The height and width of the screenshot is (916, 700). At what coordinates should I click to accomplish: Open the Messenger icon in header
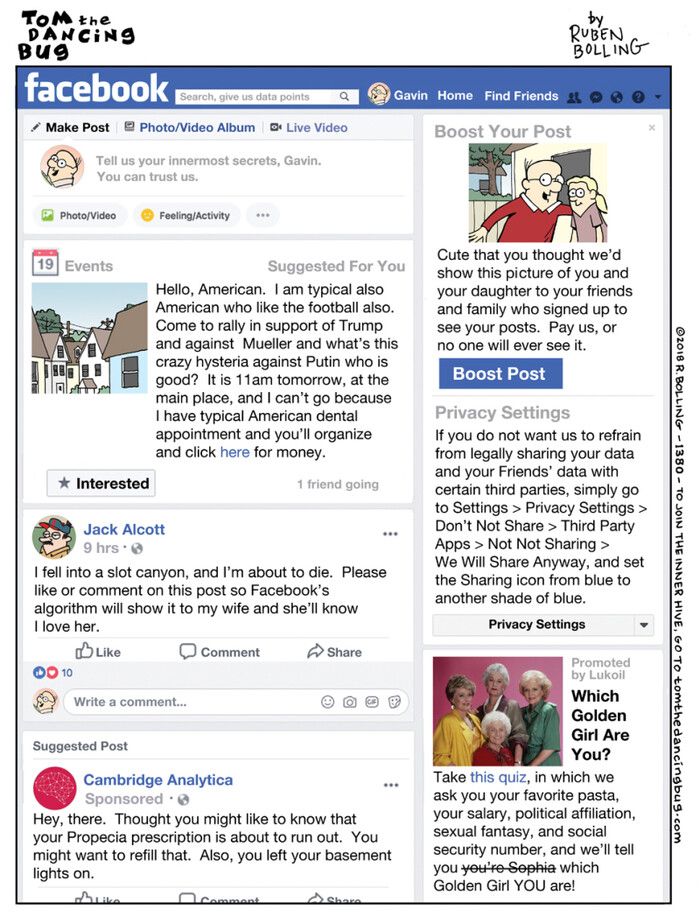595,97
